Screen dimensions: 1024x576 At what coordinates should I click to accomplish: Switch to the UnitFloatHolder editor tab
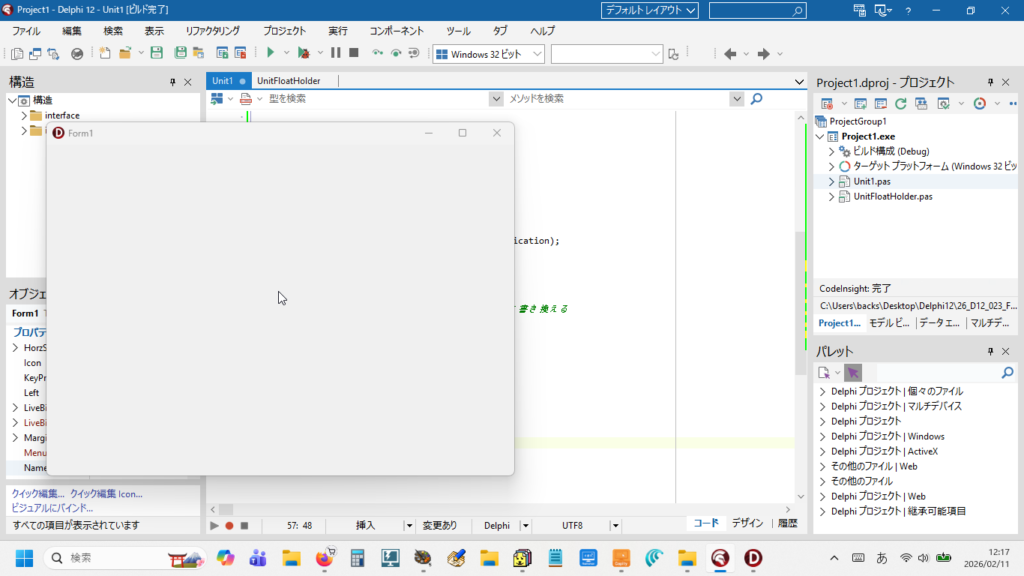click(x=288, y=80)
